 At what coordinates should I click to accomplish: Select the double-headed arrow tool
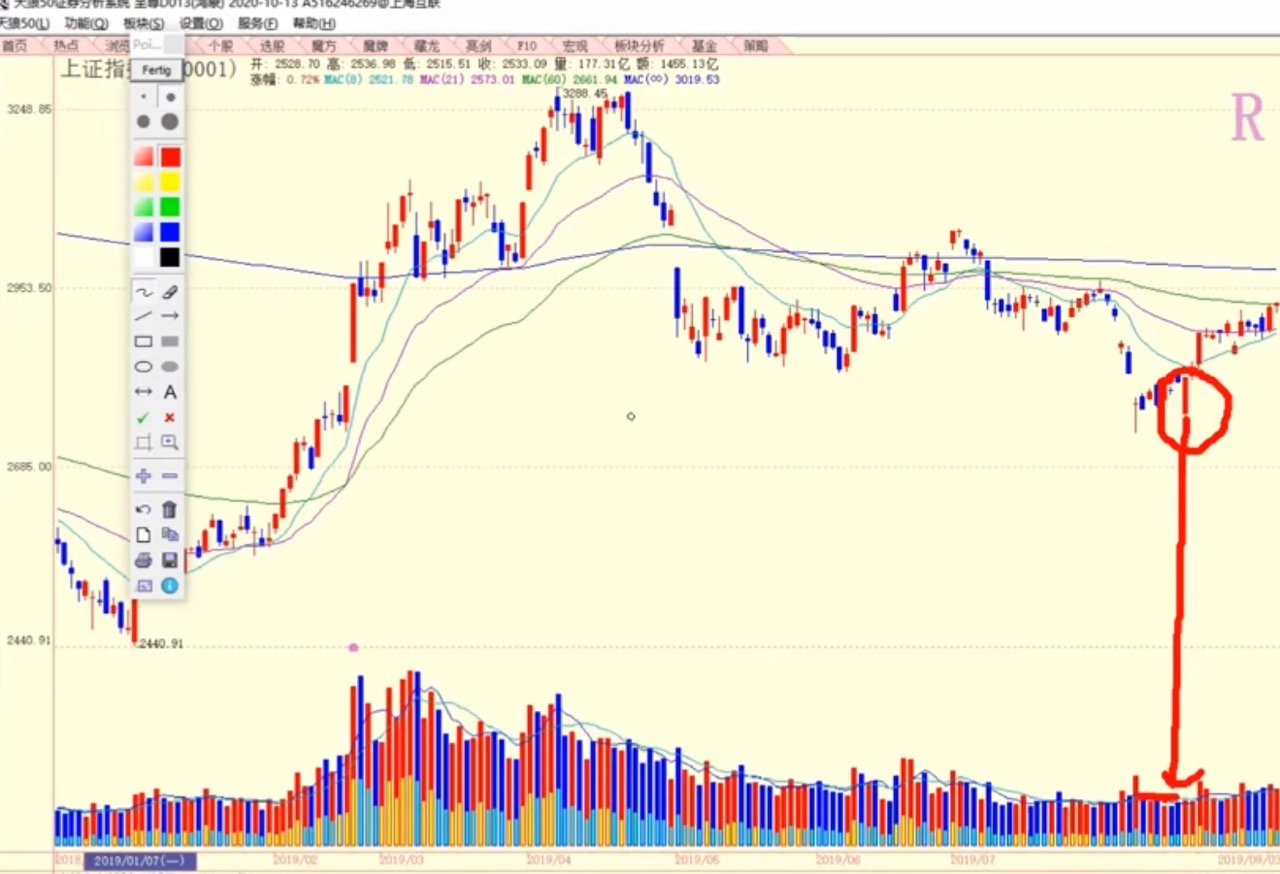click(144, 392)
